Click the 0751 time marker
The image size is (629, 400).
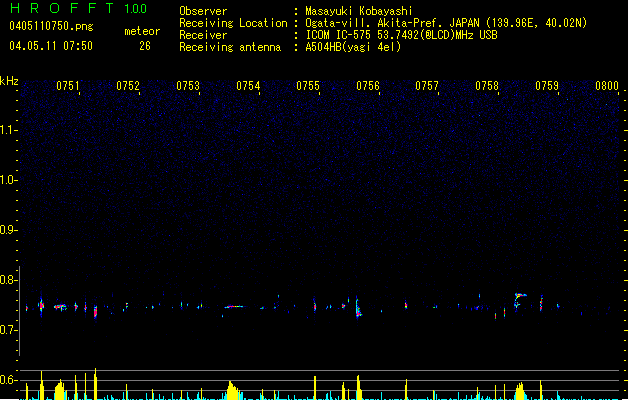pyautogui.click(x=68, y=86)
